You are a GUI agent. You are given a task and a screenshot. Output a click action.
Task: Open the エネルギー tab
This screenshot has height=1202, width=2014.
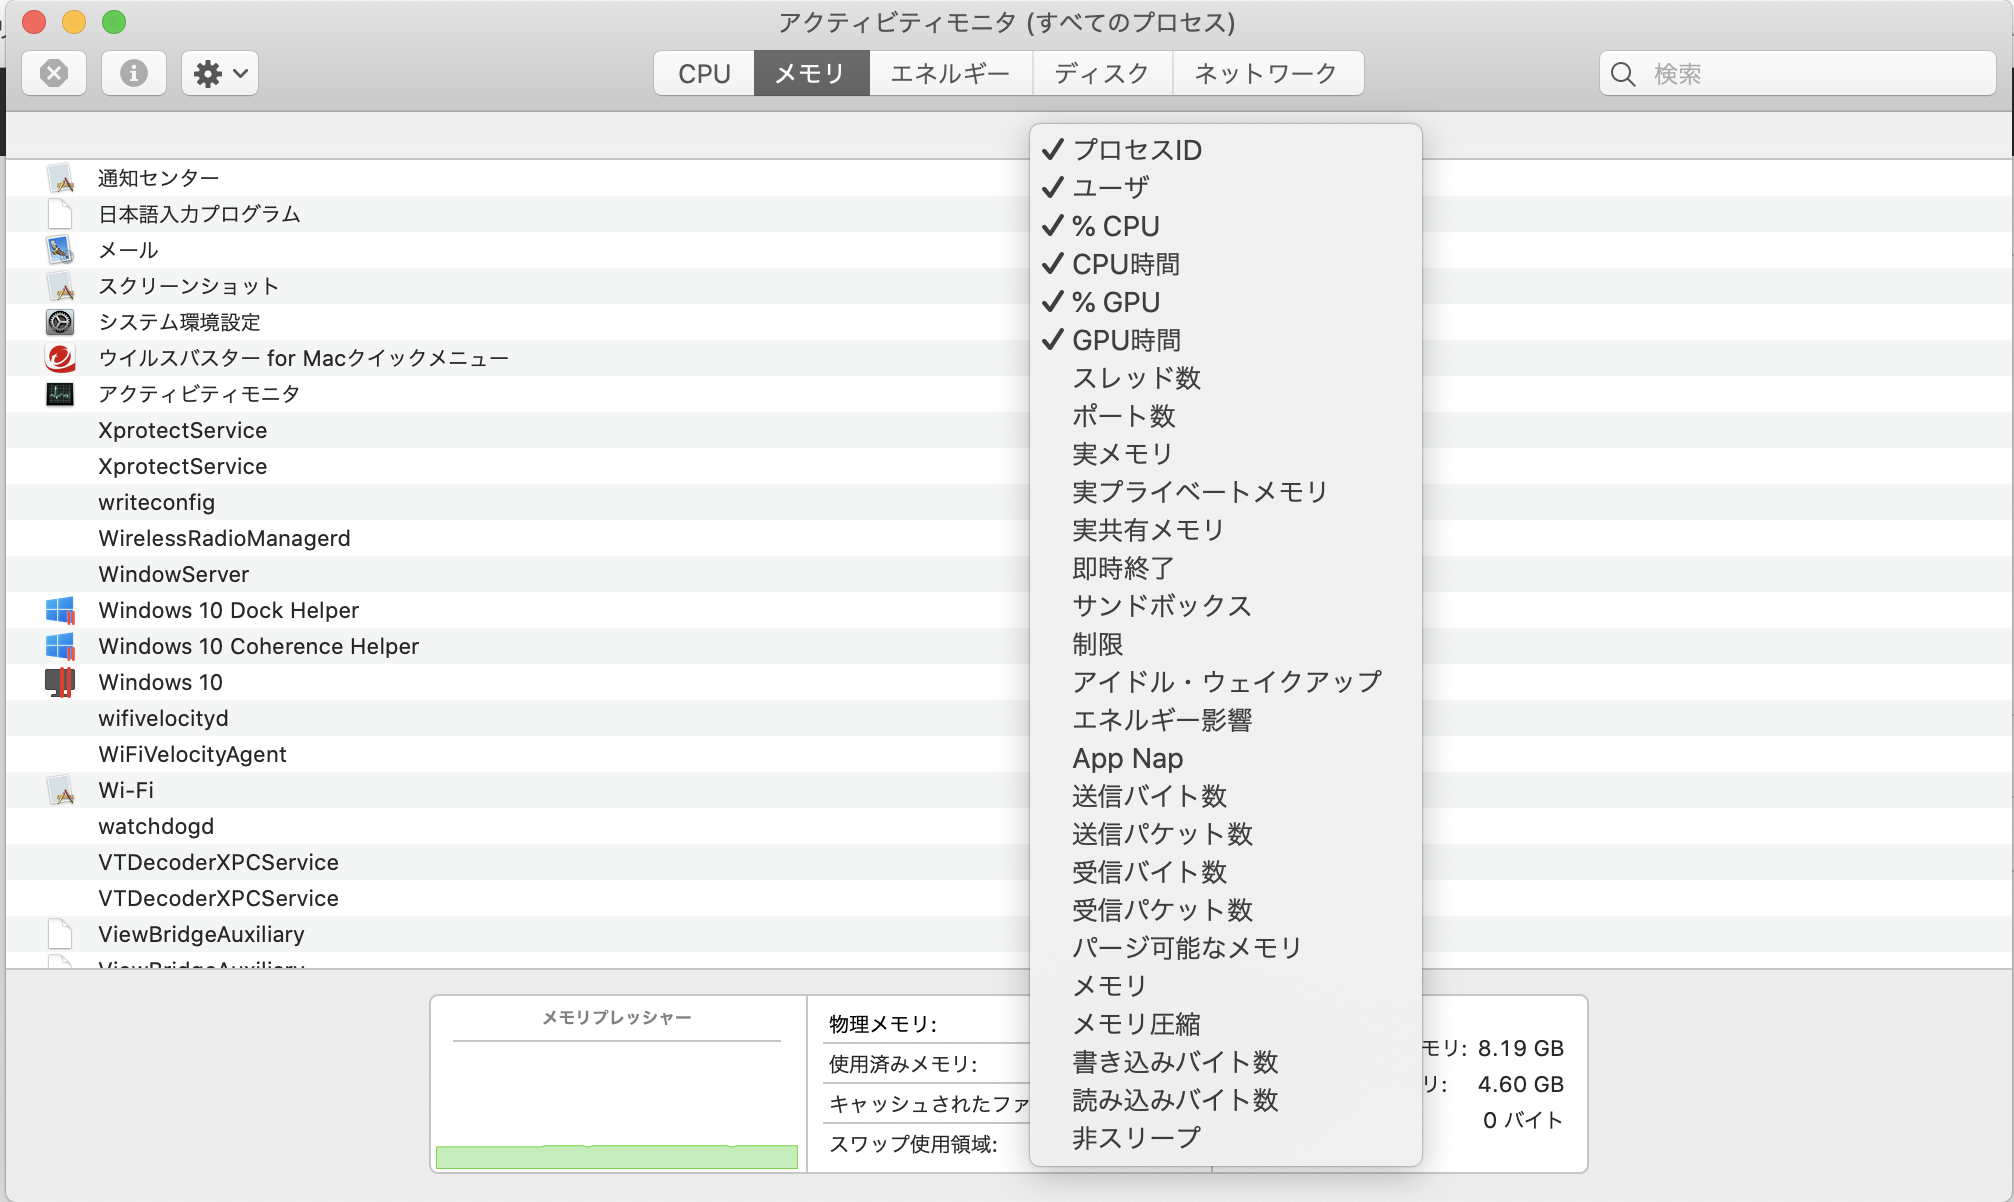[950, 73]
